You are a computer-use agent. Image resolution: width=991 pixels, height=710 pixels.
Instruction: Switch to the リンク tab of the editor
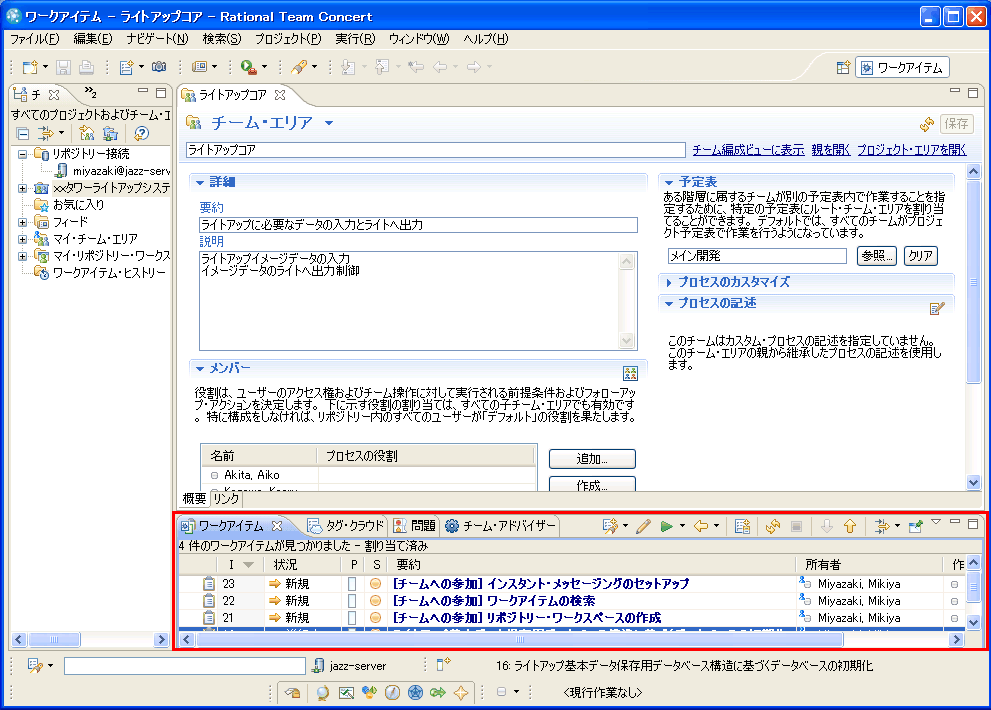coord(226,499)
